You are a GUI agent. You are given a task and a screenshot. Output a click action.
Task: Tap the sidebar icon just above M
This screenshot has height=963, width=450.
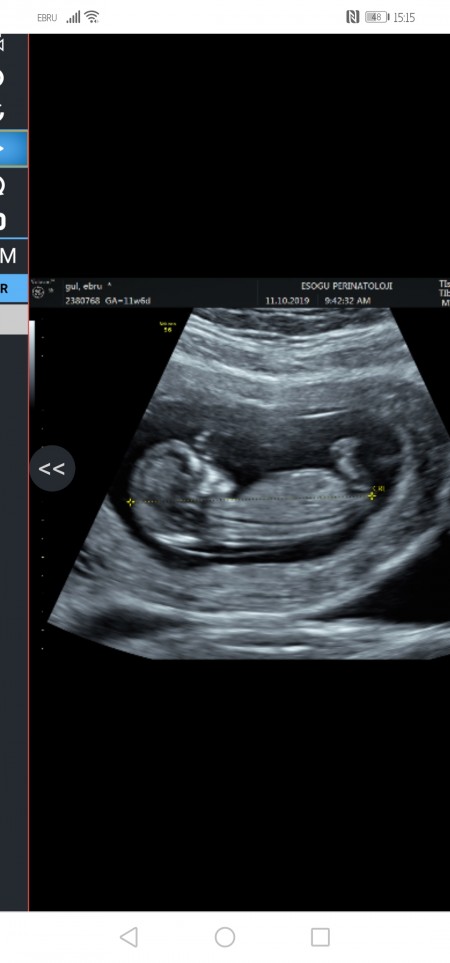click(x=3, y=220)
